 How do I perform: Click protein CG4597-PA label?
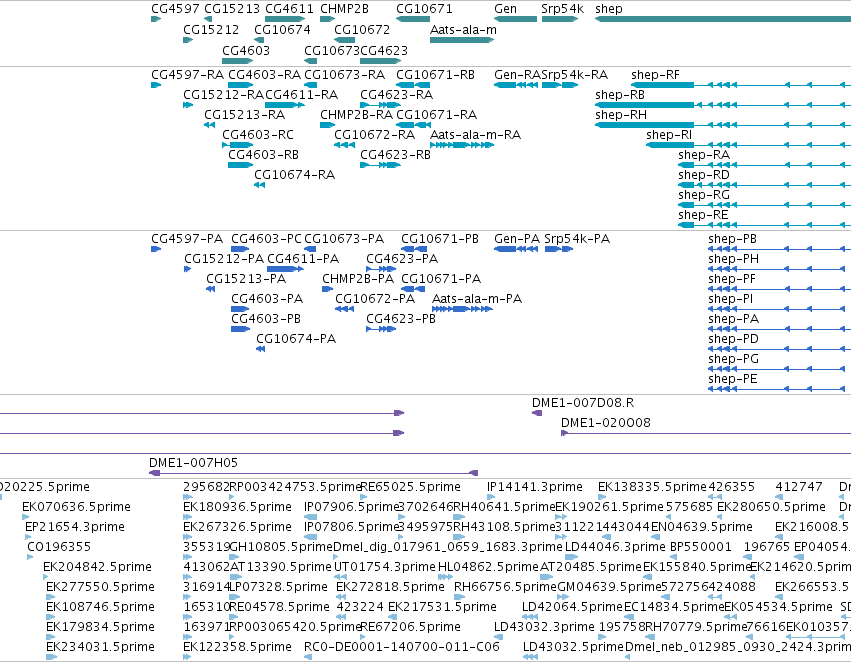187,239
